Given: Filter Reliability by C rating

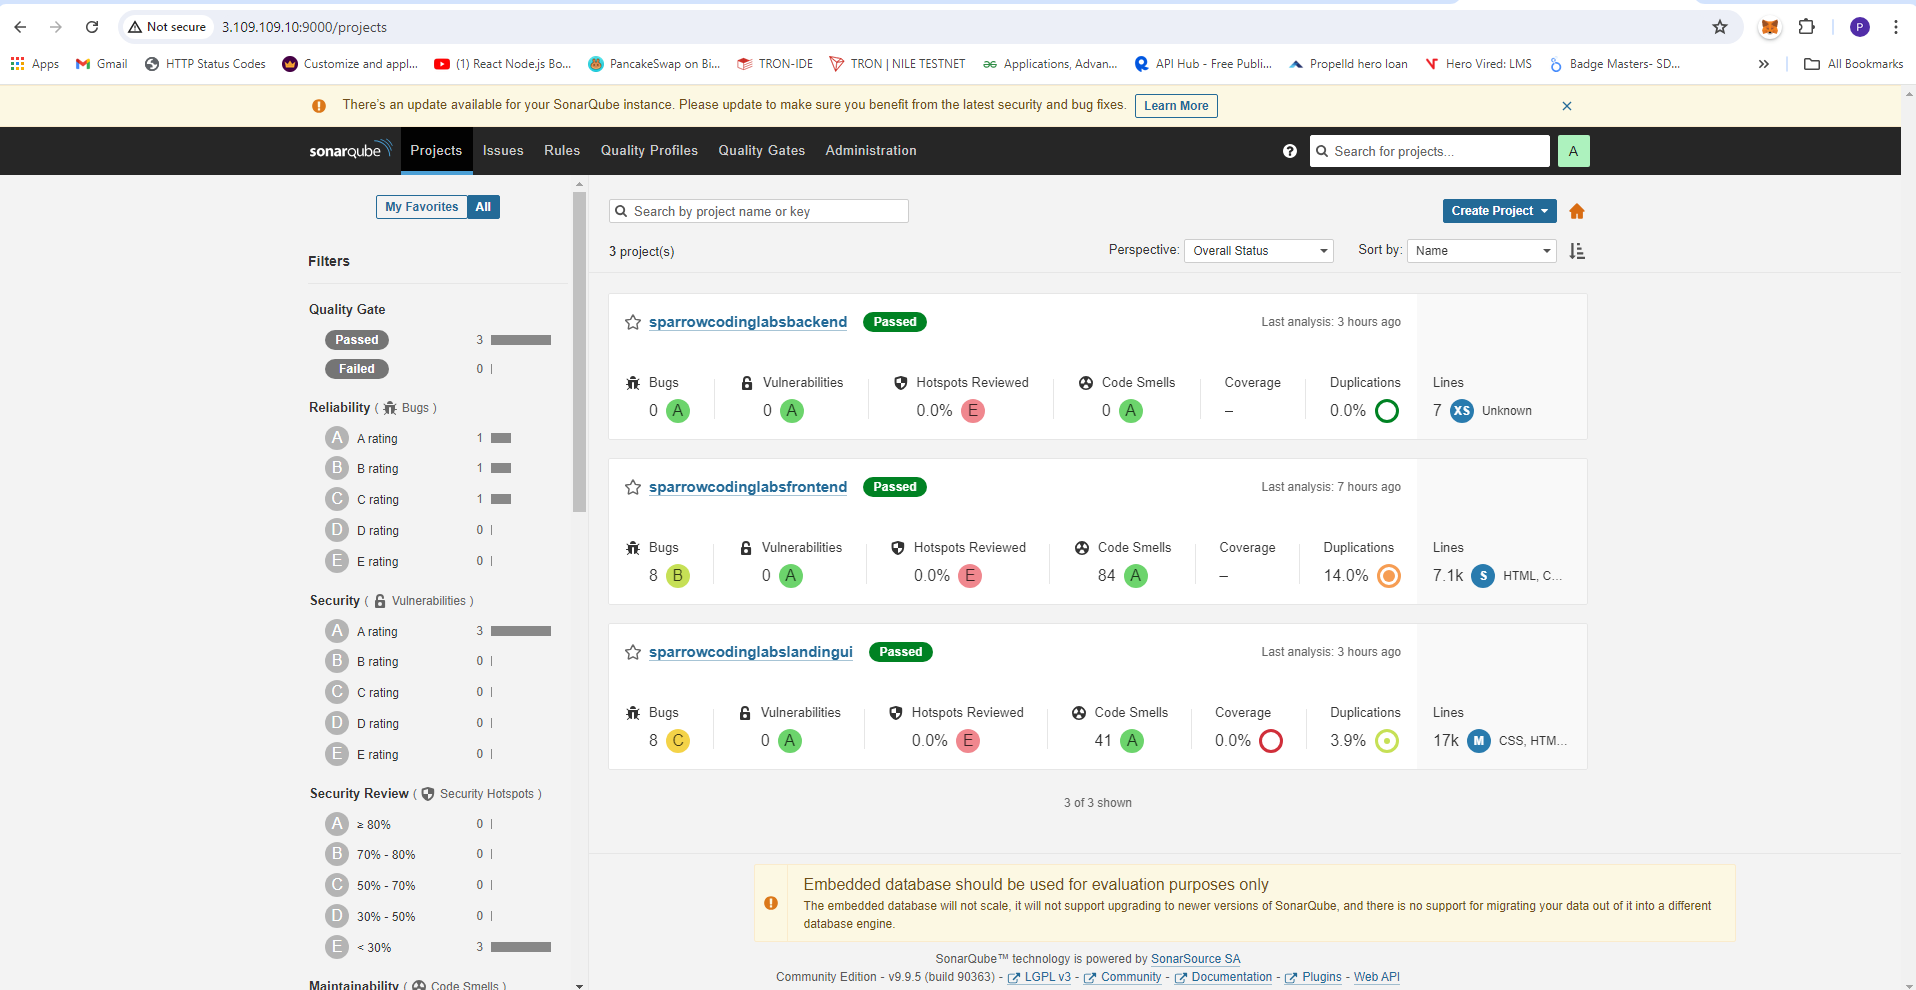Looking at the screenshot, I should (362, 499).
